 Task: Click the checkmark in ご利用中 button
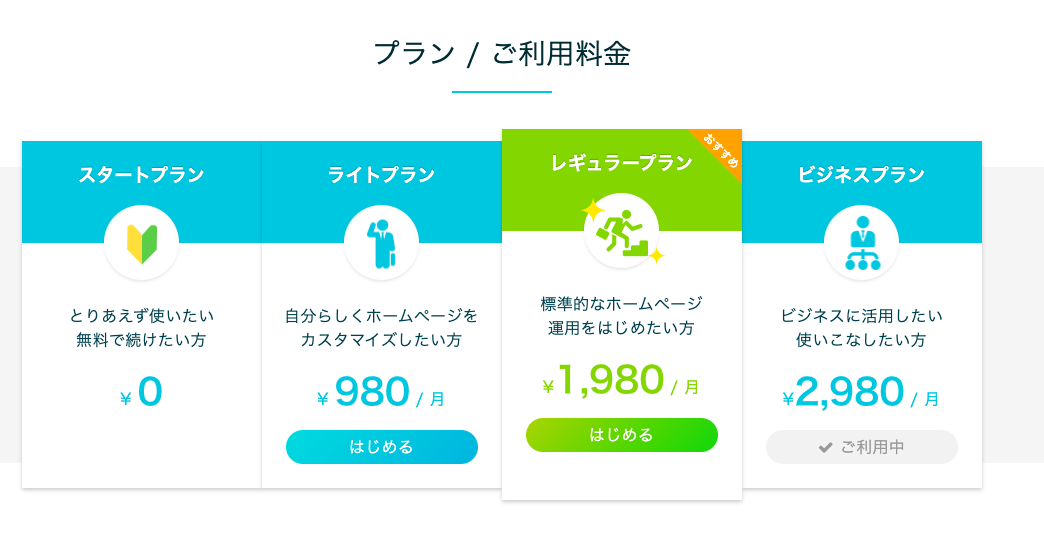(826, 447)
